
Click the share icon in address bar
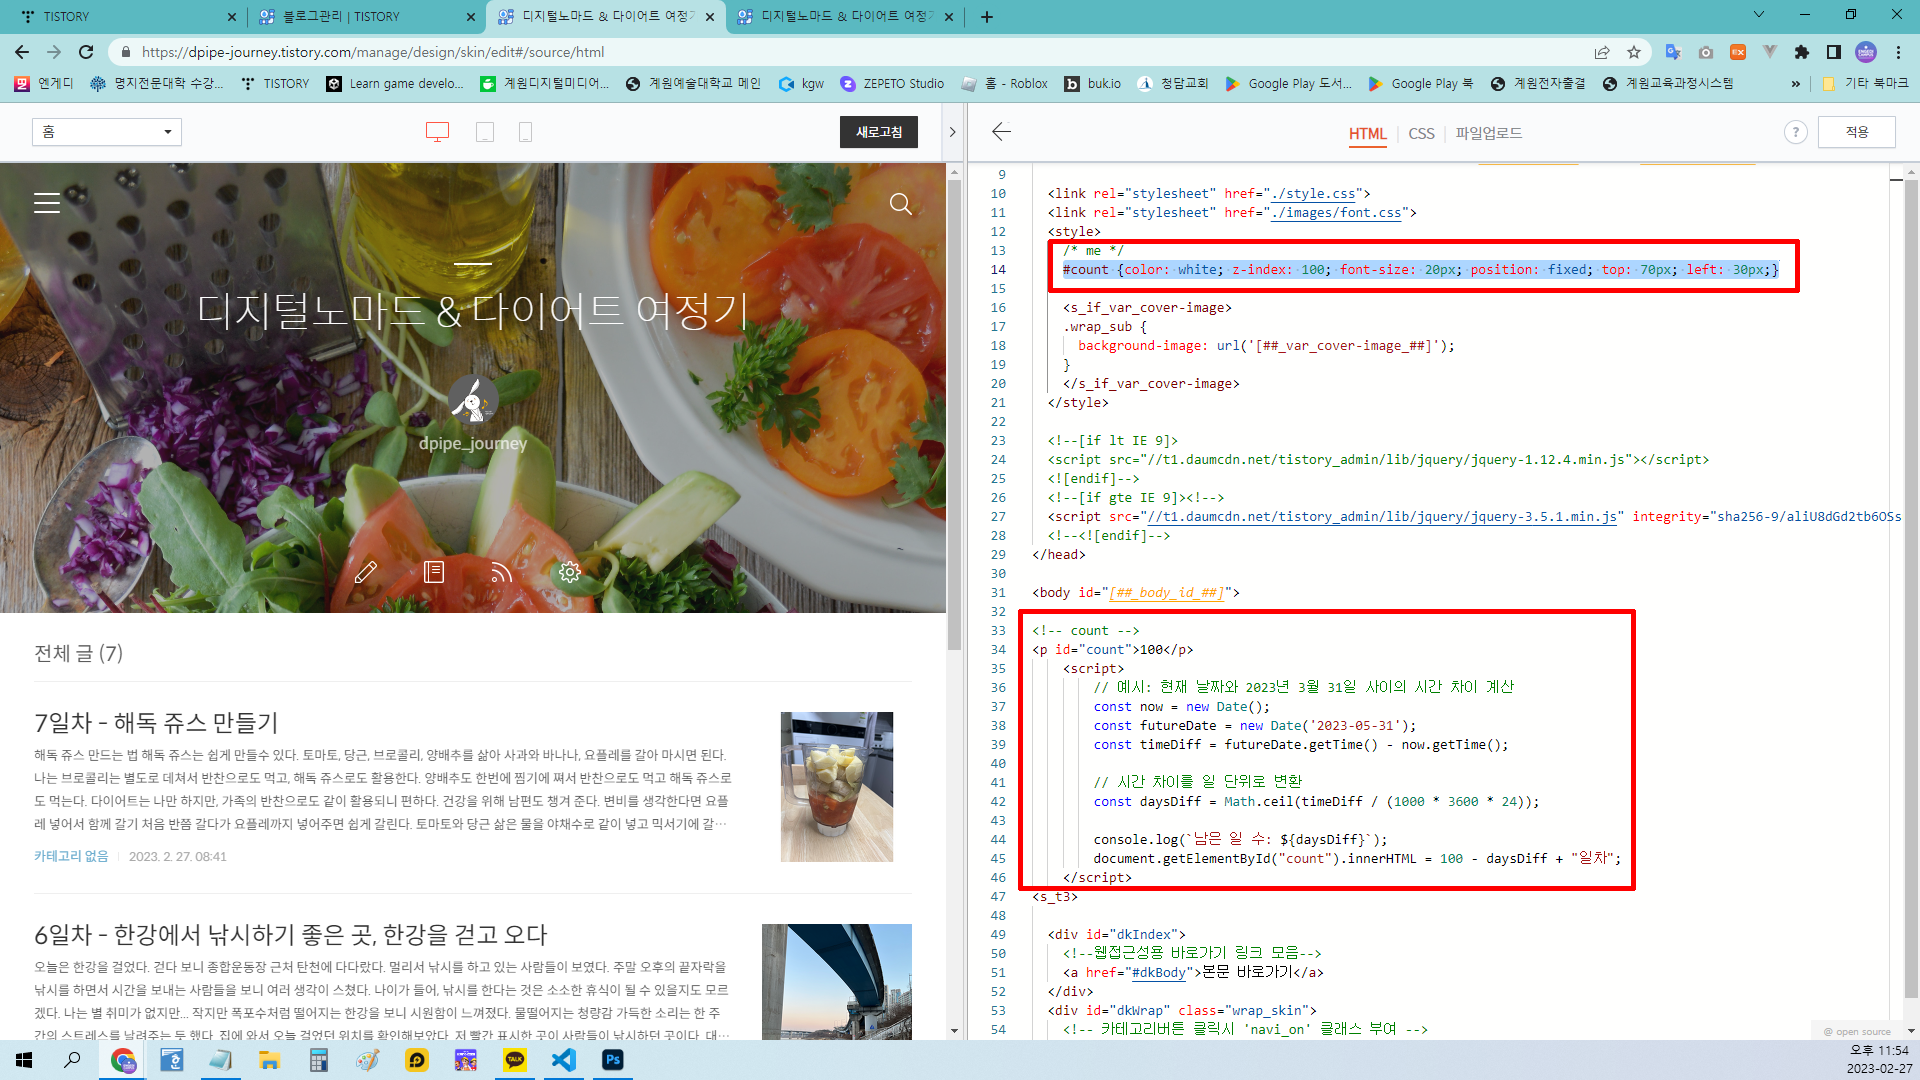tap(1602, 52)
